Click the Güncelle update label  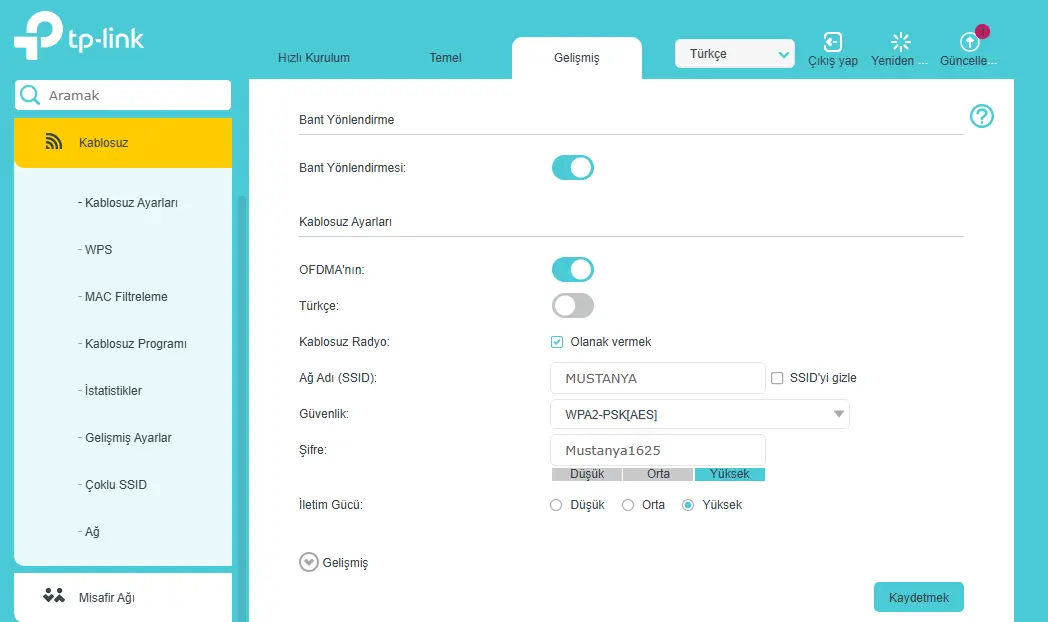(x=968, y=61)
